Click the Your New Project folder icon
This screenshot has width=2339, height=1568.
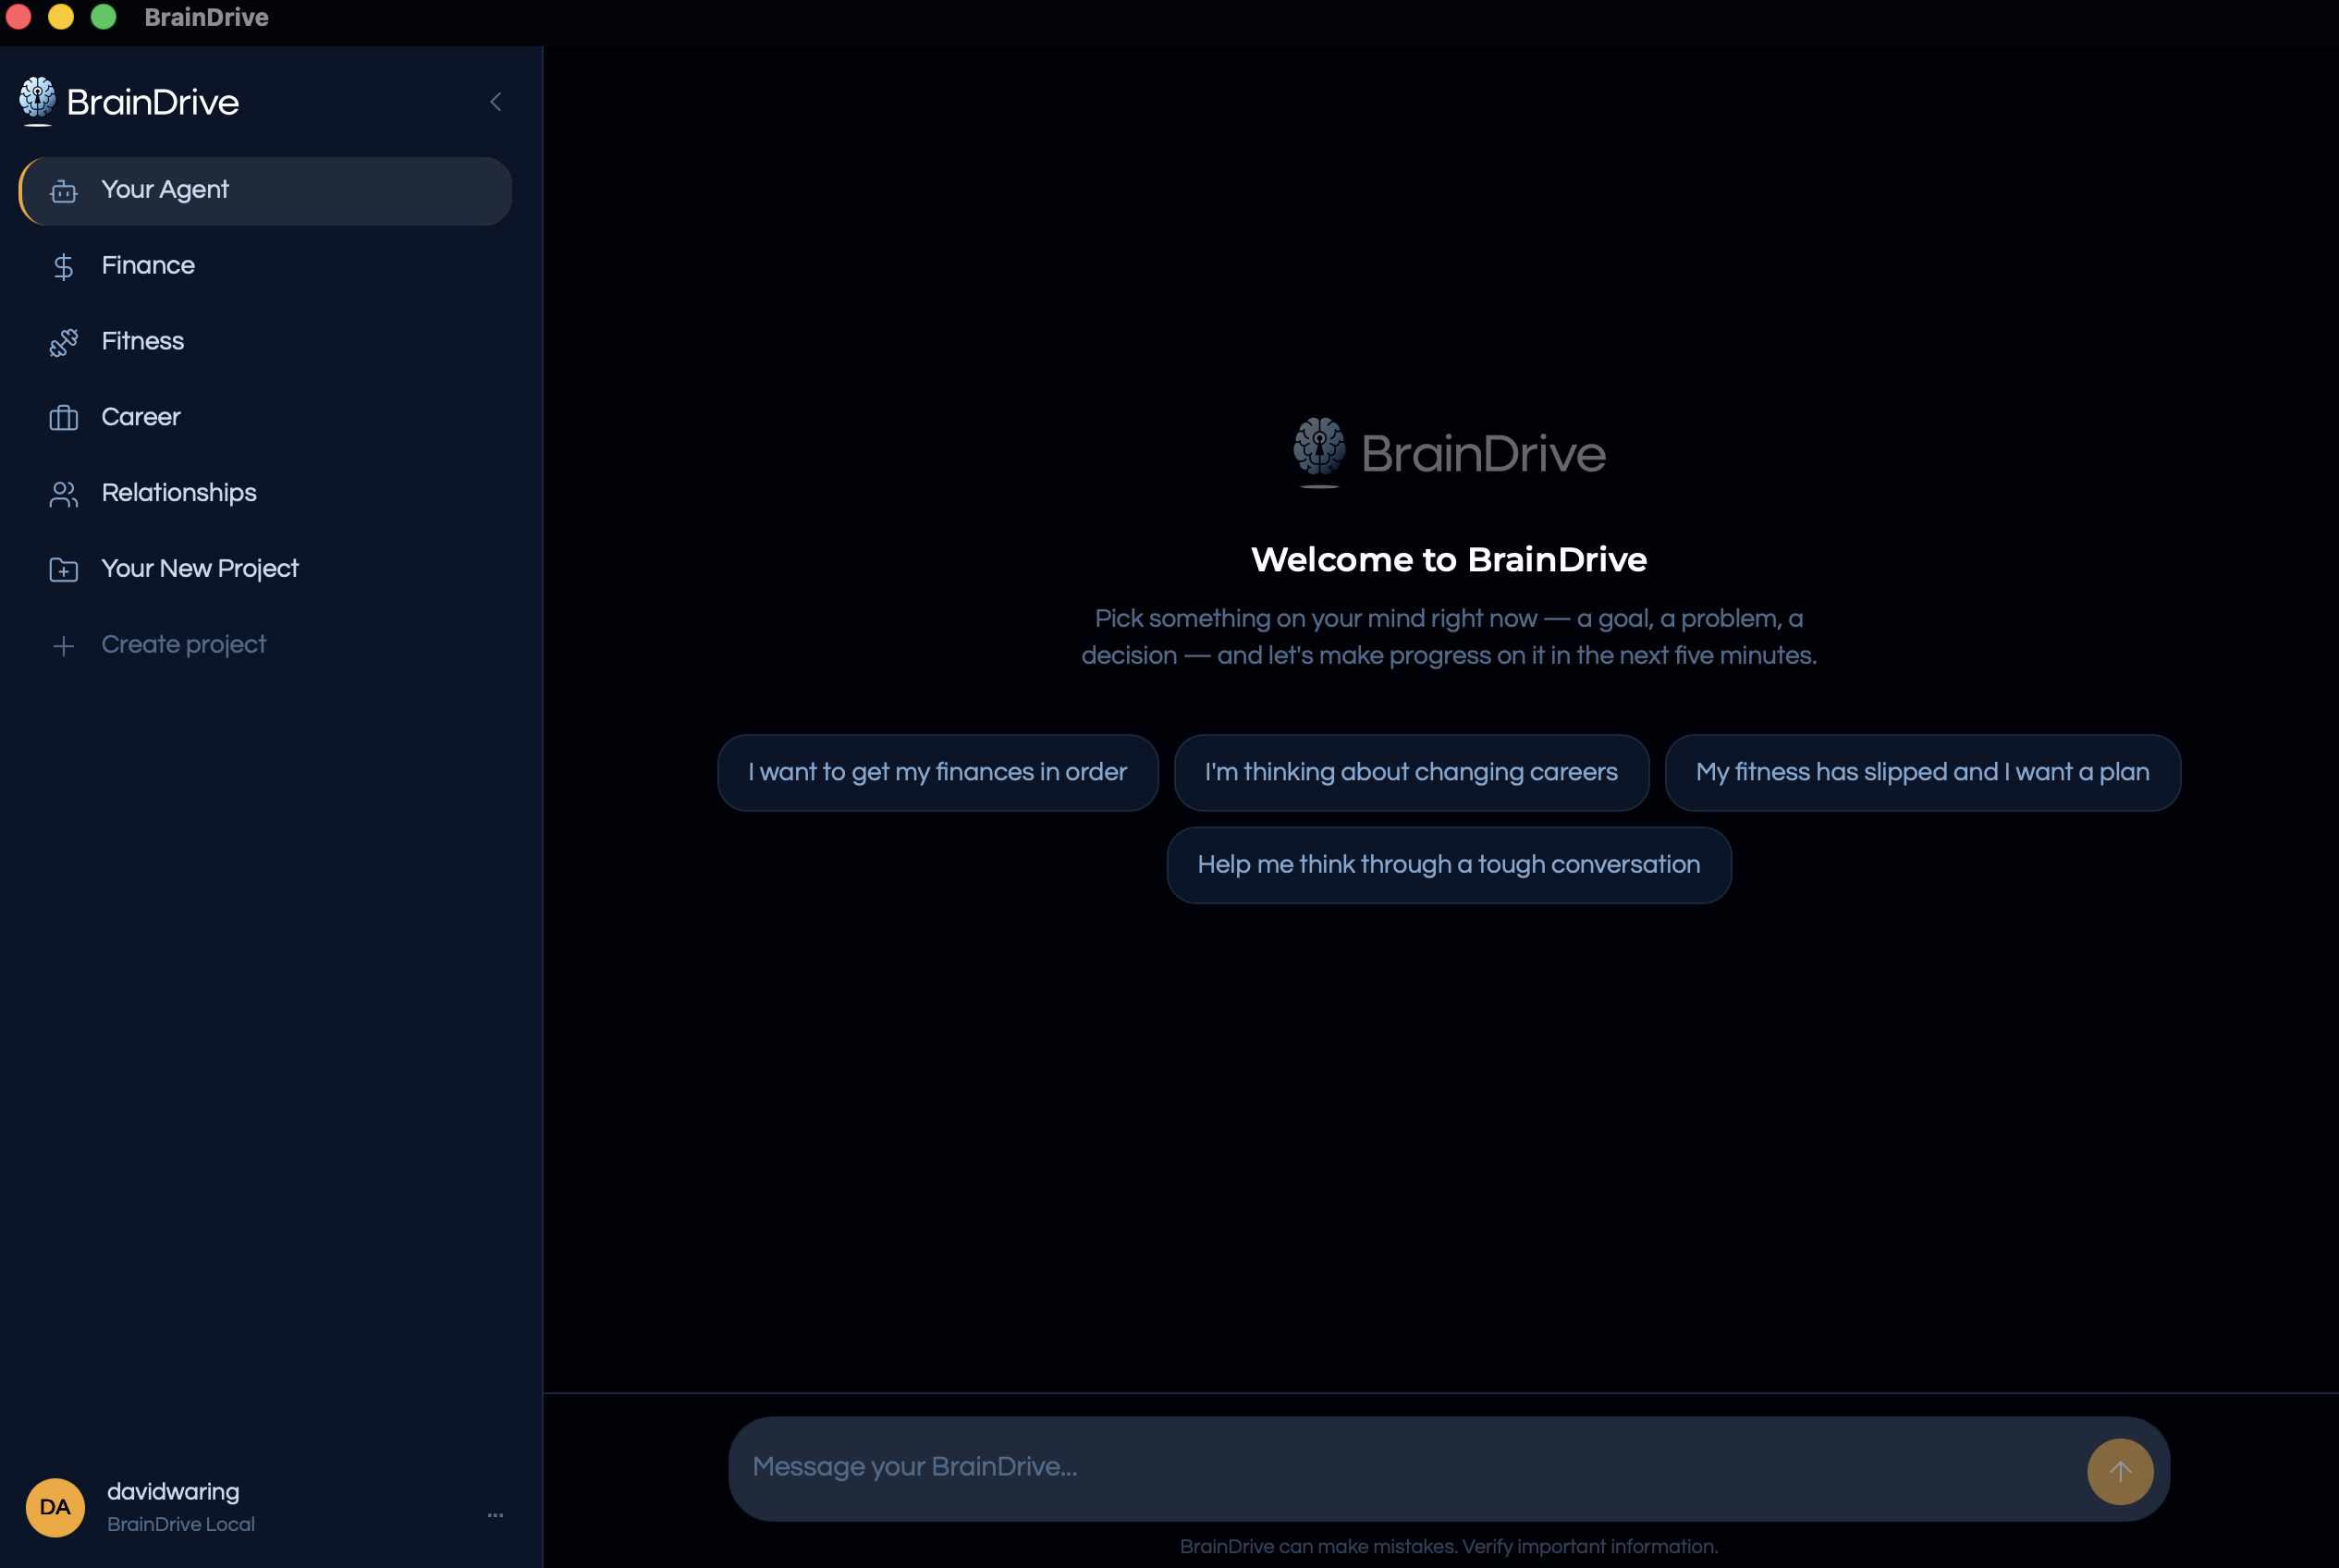(64, 570)
